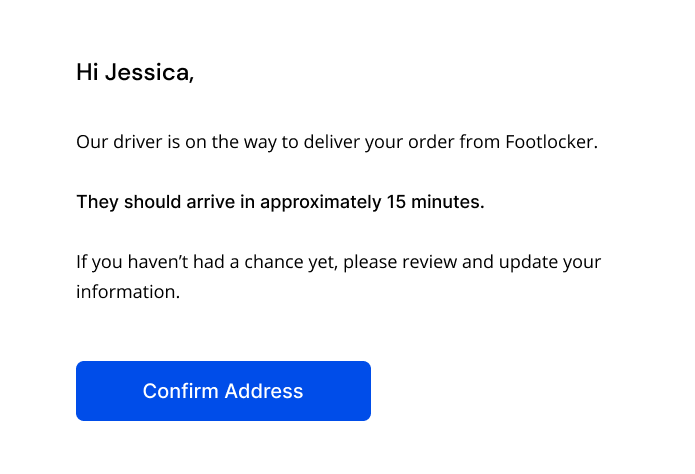
Task: Click the word "Address" inside the blue button
Action: (x=264, y=391)
